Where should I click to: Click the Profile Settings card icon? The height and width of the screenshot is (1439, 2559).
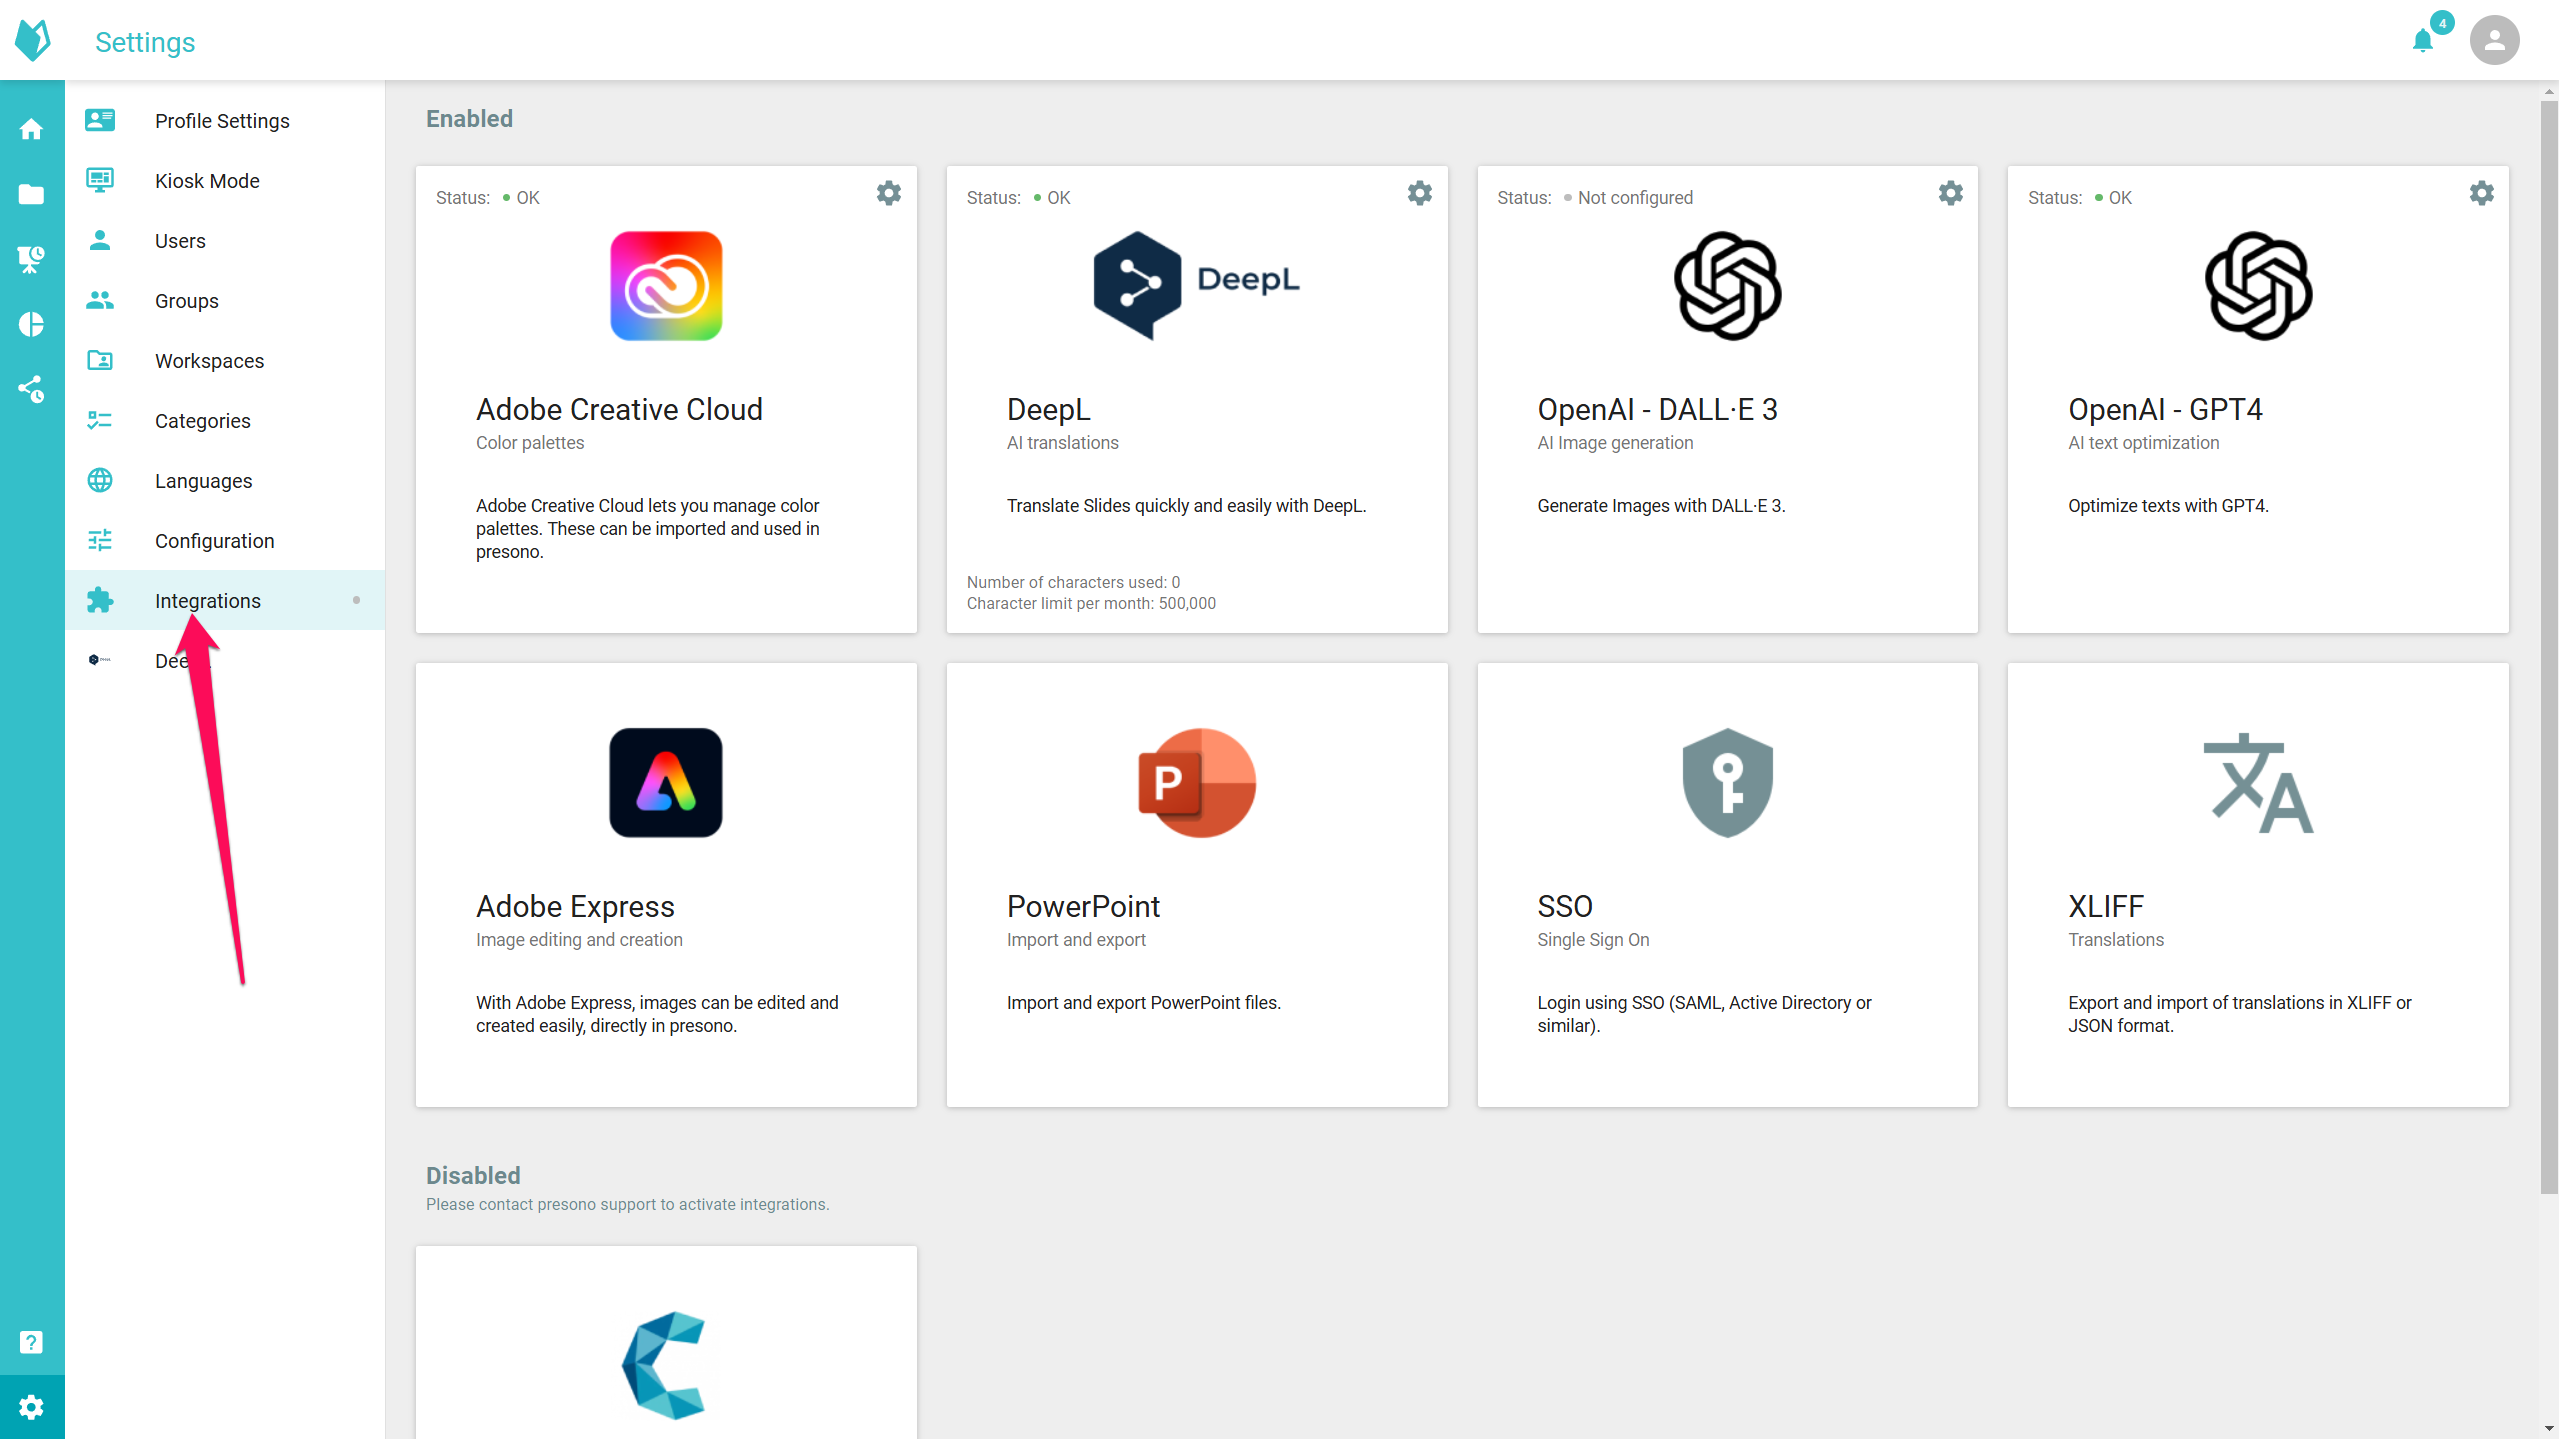coord(100,120)
